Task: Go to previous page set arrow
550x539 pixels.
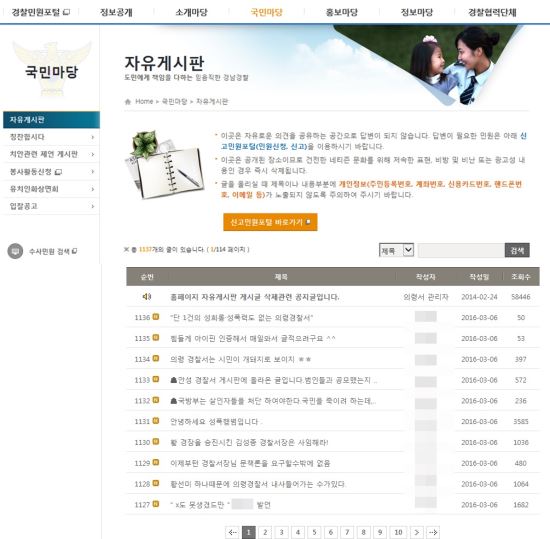Action: [232, 532]
